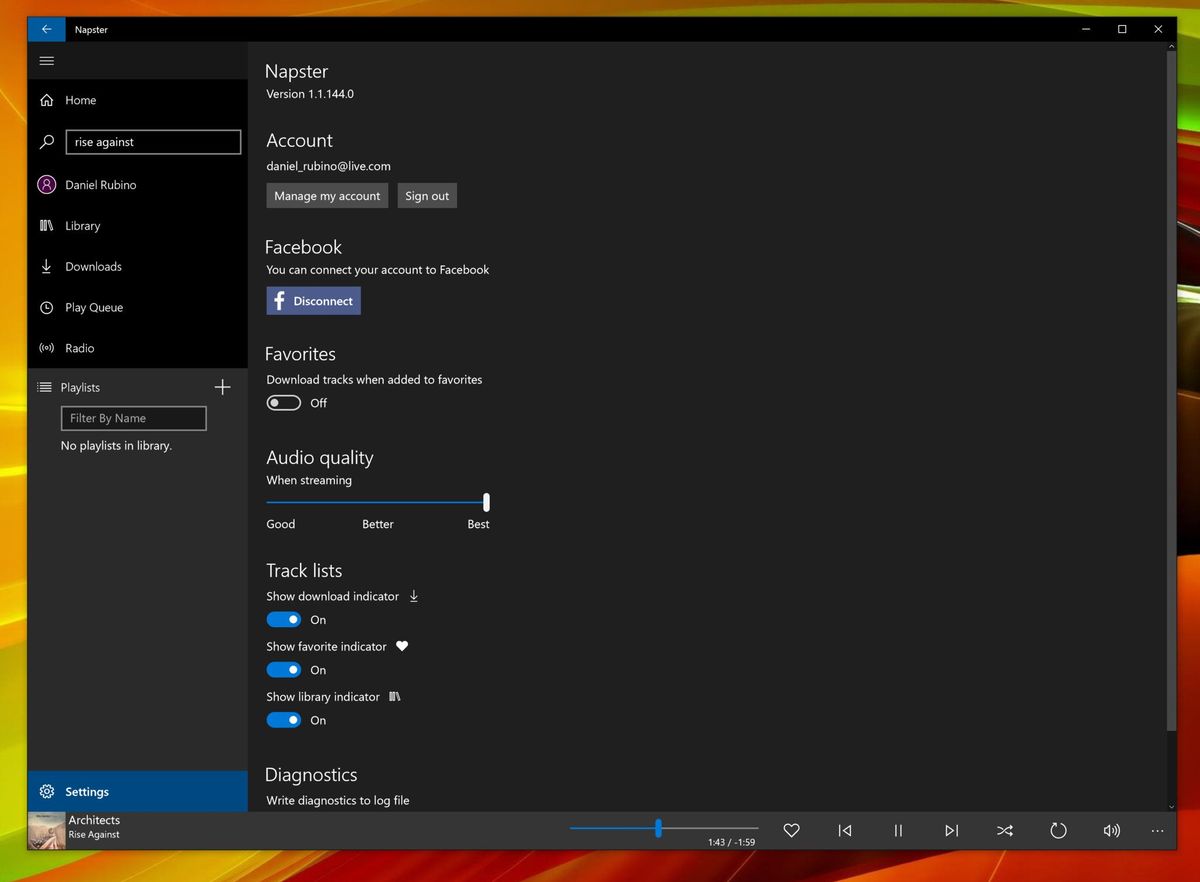Toggle download tracks when added to favorites

point(283,402)
